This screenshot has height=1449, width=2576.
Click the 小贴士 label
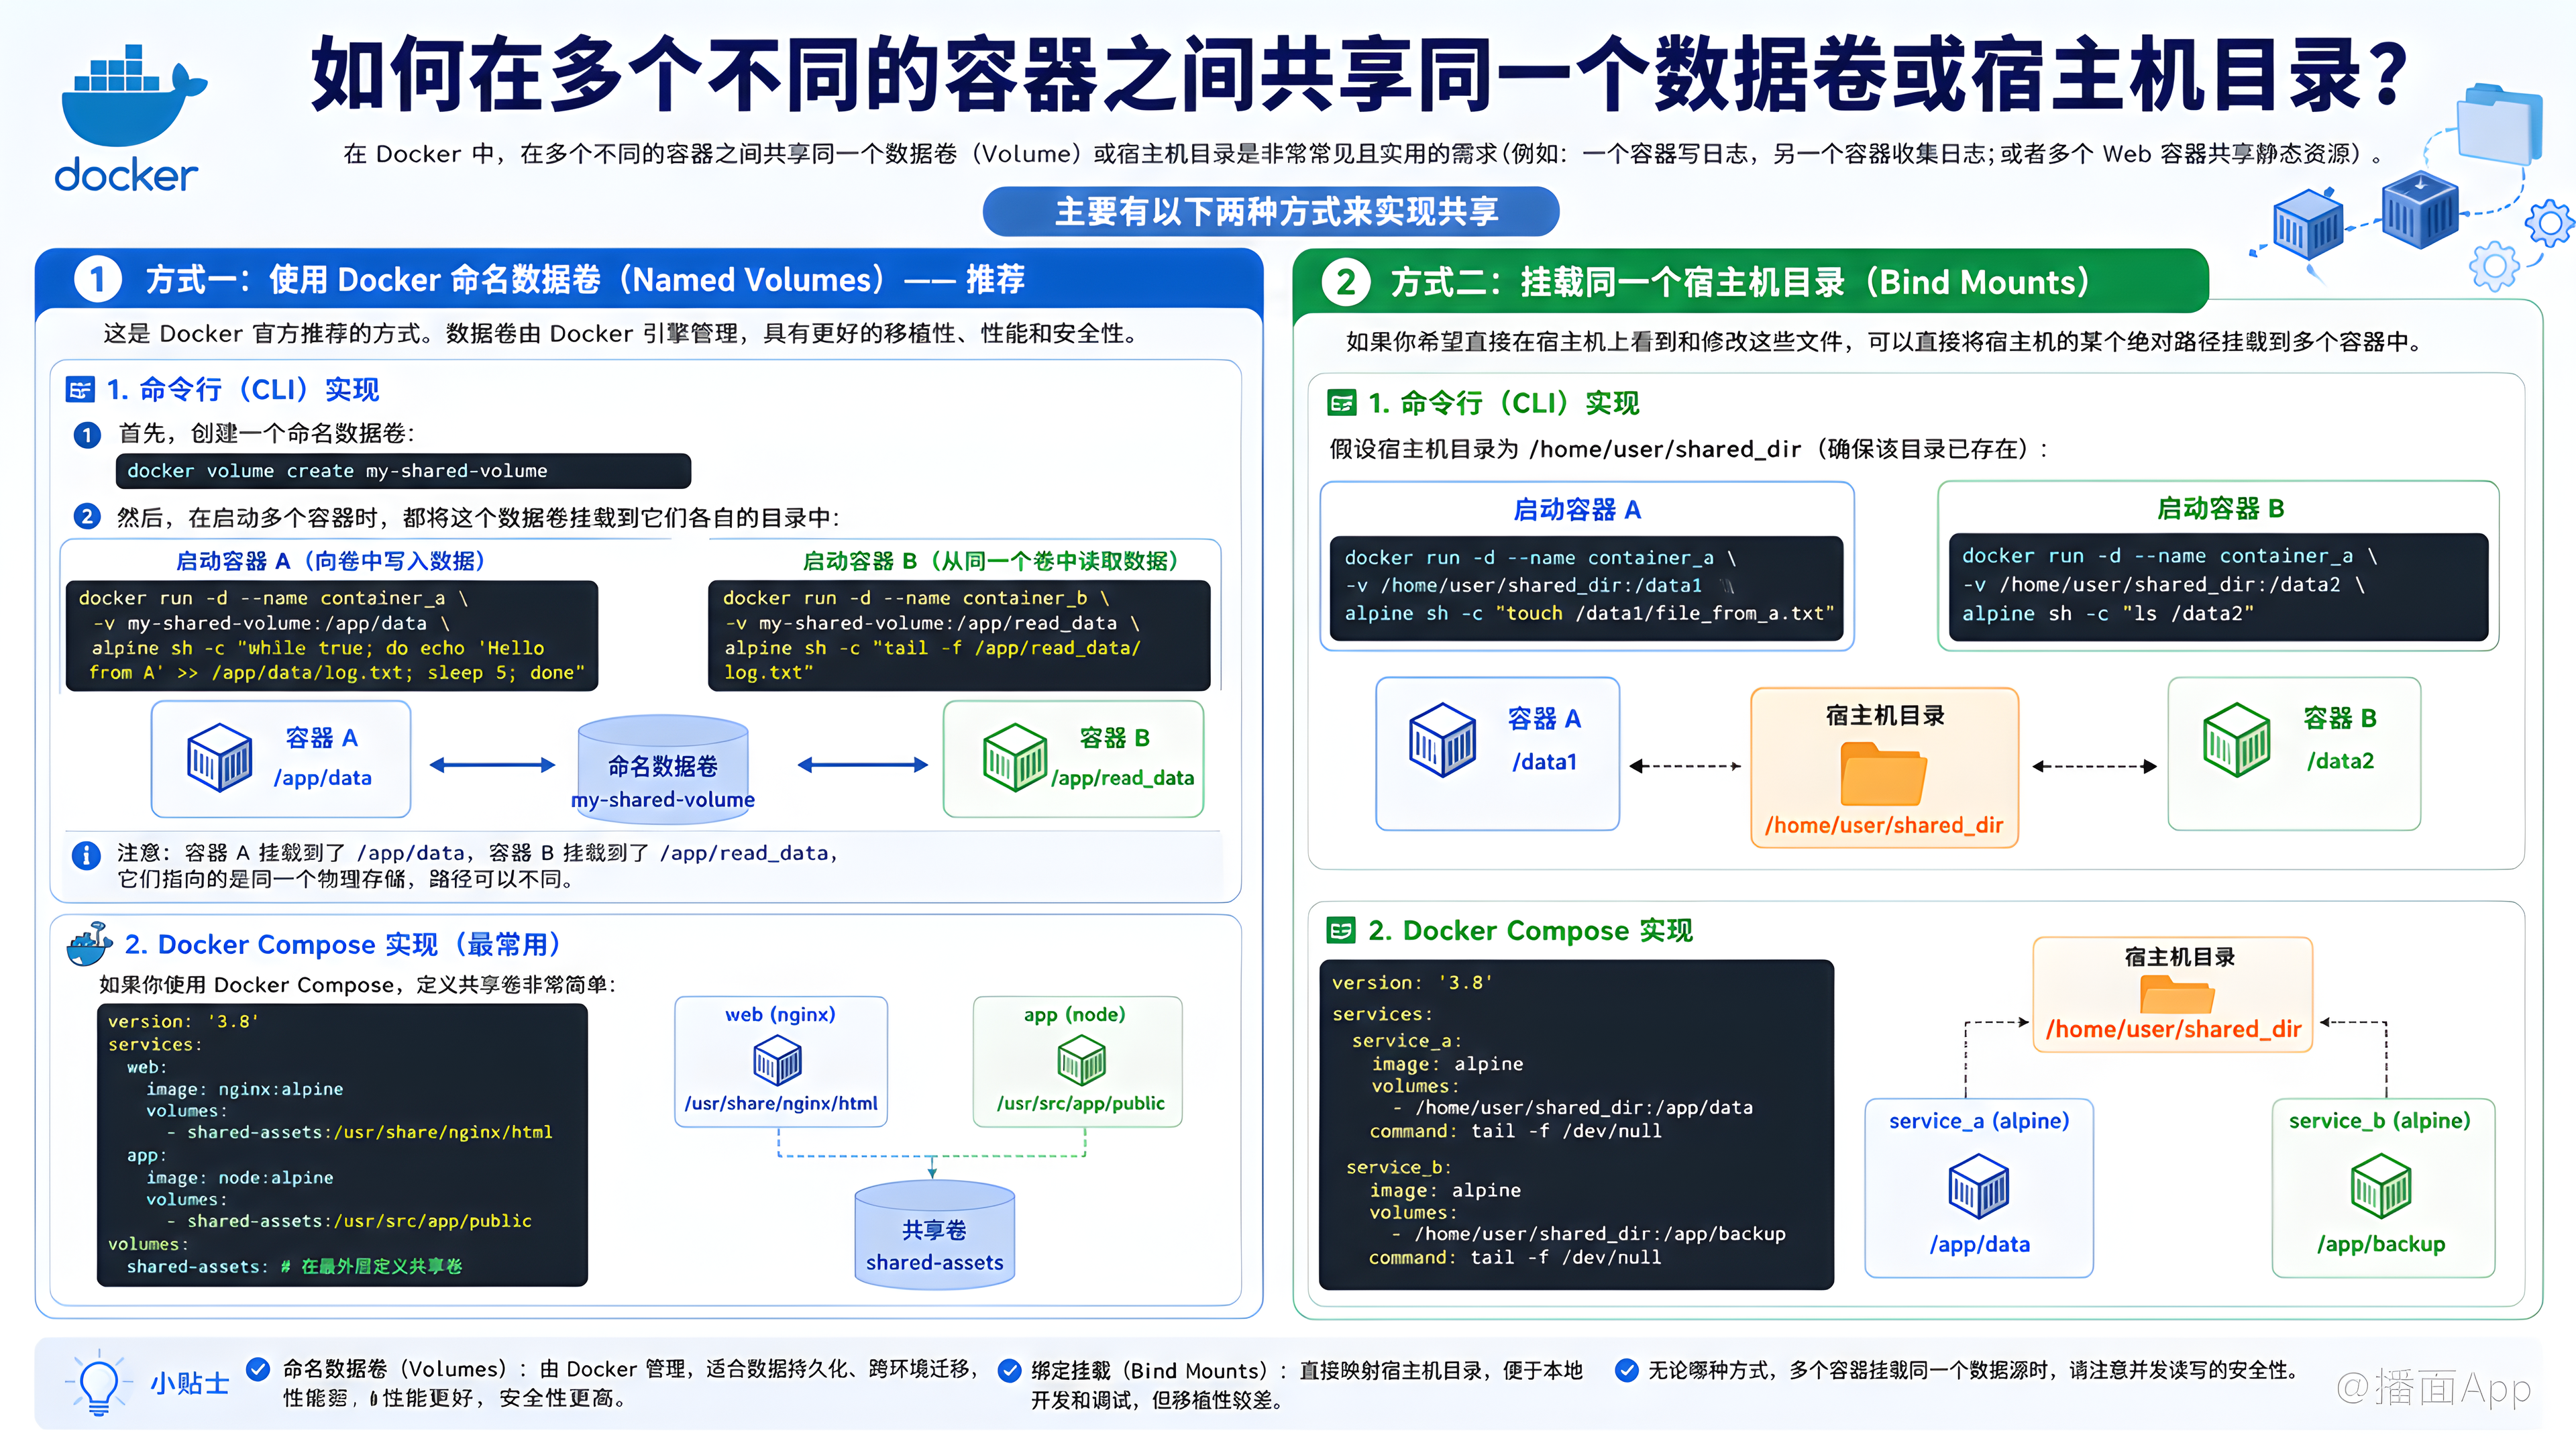click(190, 1384)
